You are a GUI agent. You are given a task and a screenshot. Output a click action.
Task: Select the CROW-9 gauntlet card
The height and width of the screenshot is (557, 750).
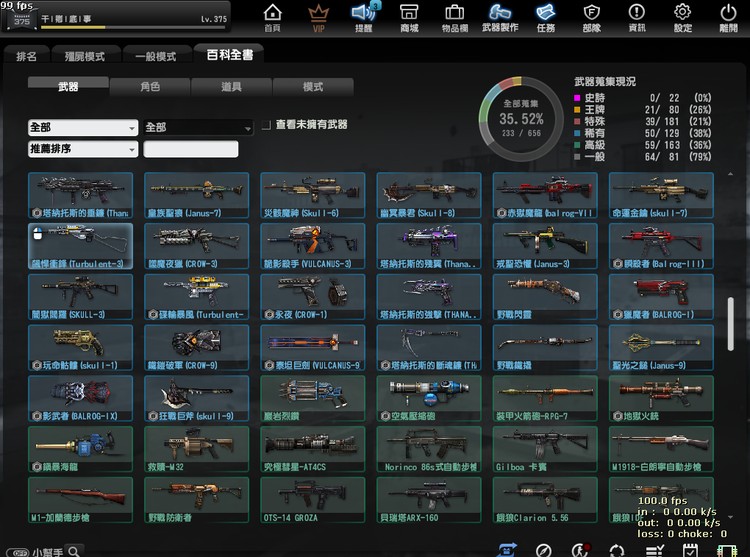point(197,348)
